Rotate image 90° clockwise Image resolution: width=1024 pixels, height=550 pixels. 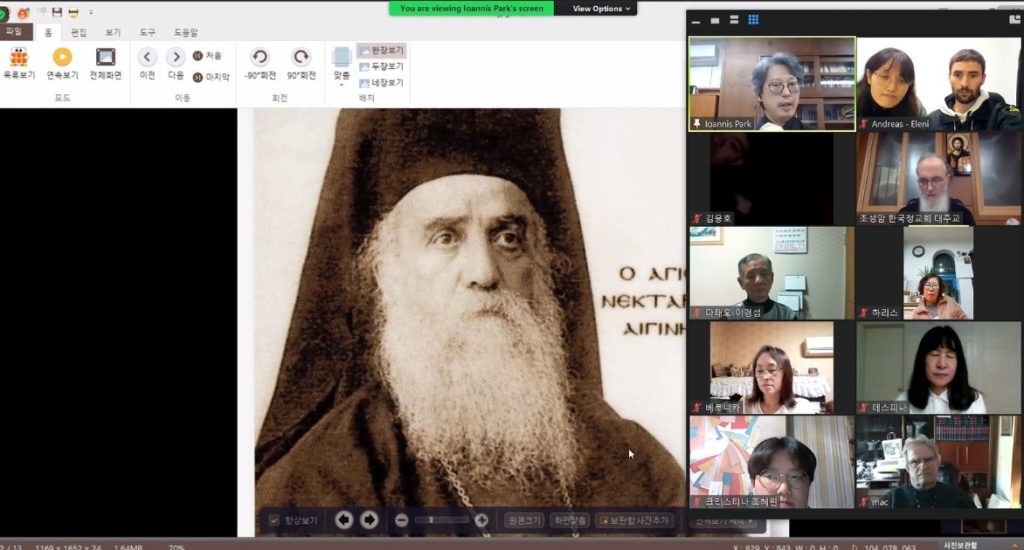pos(301,59)
